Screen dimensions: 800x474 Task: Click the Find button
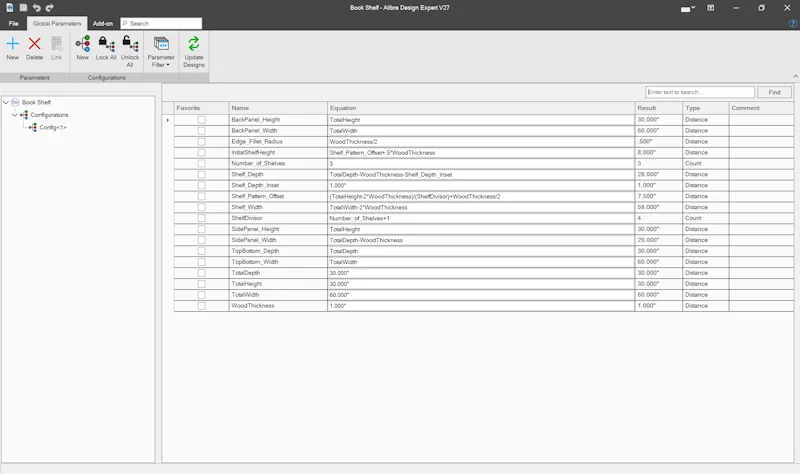(x=774, y=92)
